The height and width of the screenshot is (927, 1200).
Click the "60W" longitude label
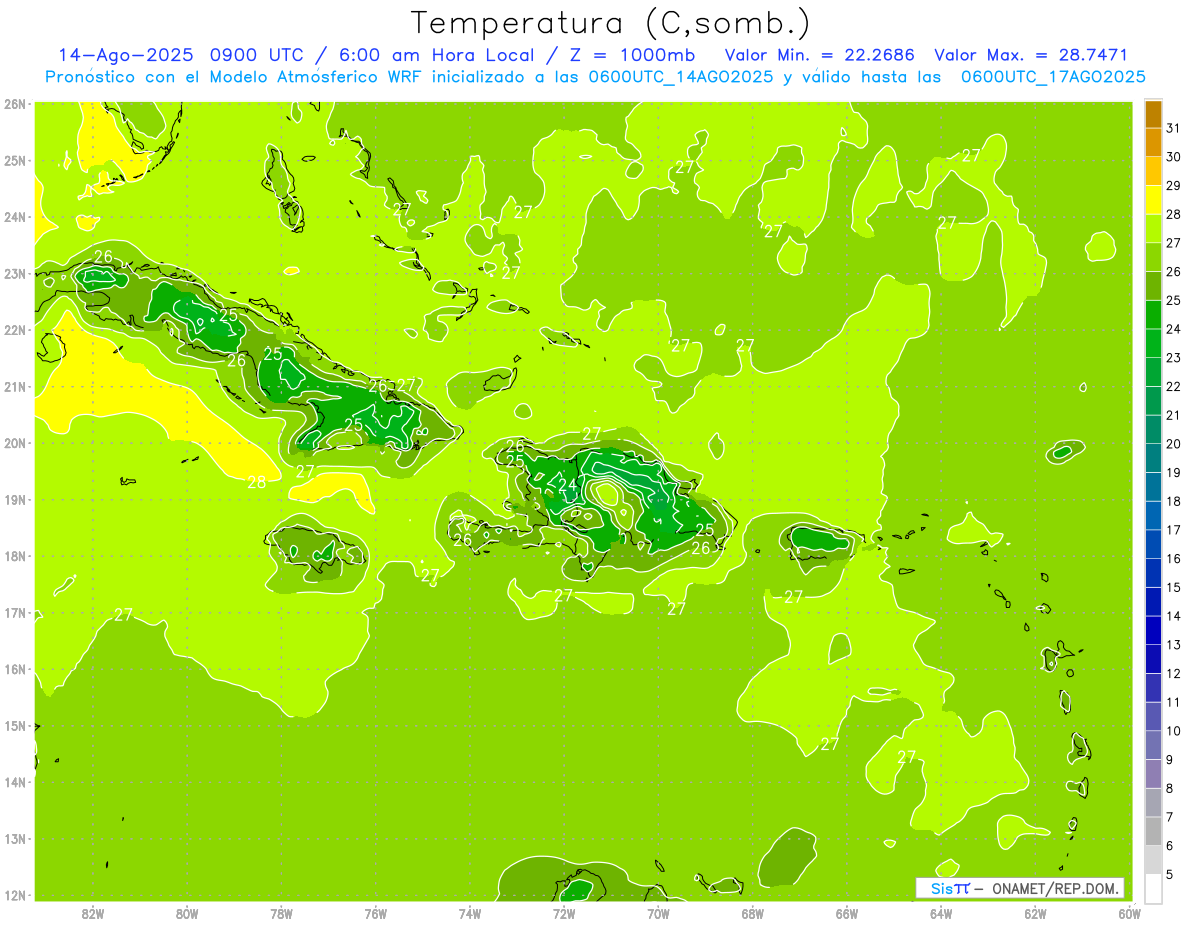click(1129, 913)
